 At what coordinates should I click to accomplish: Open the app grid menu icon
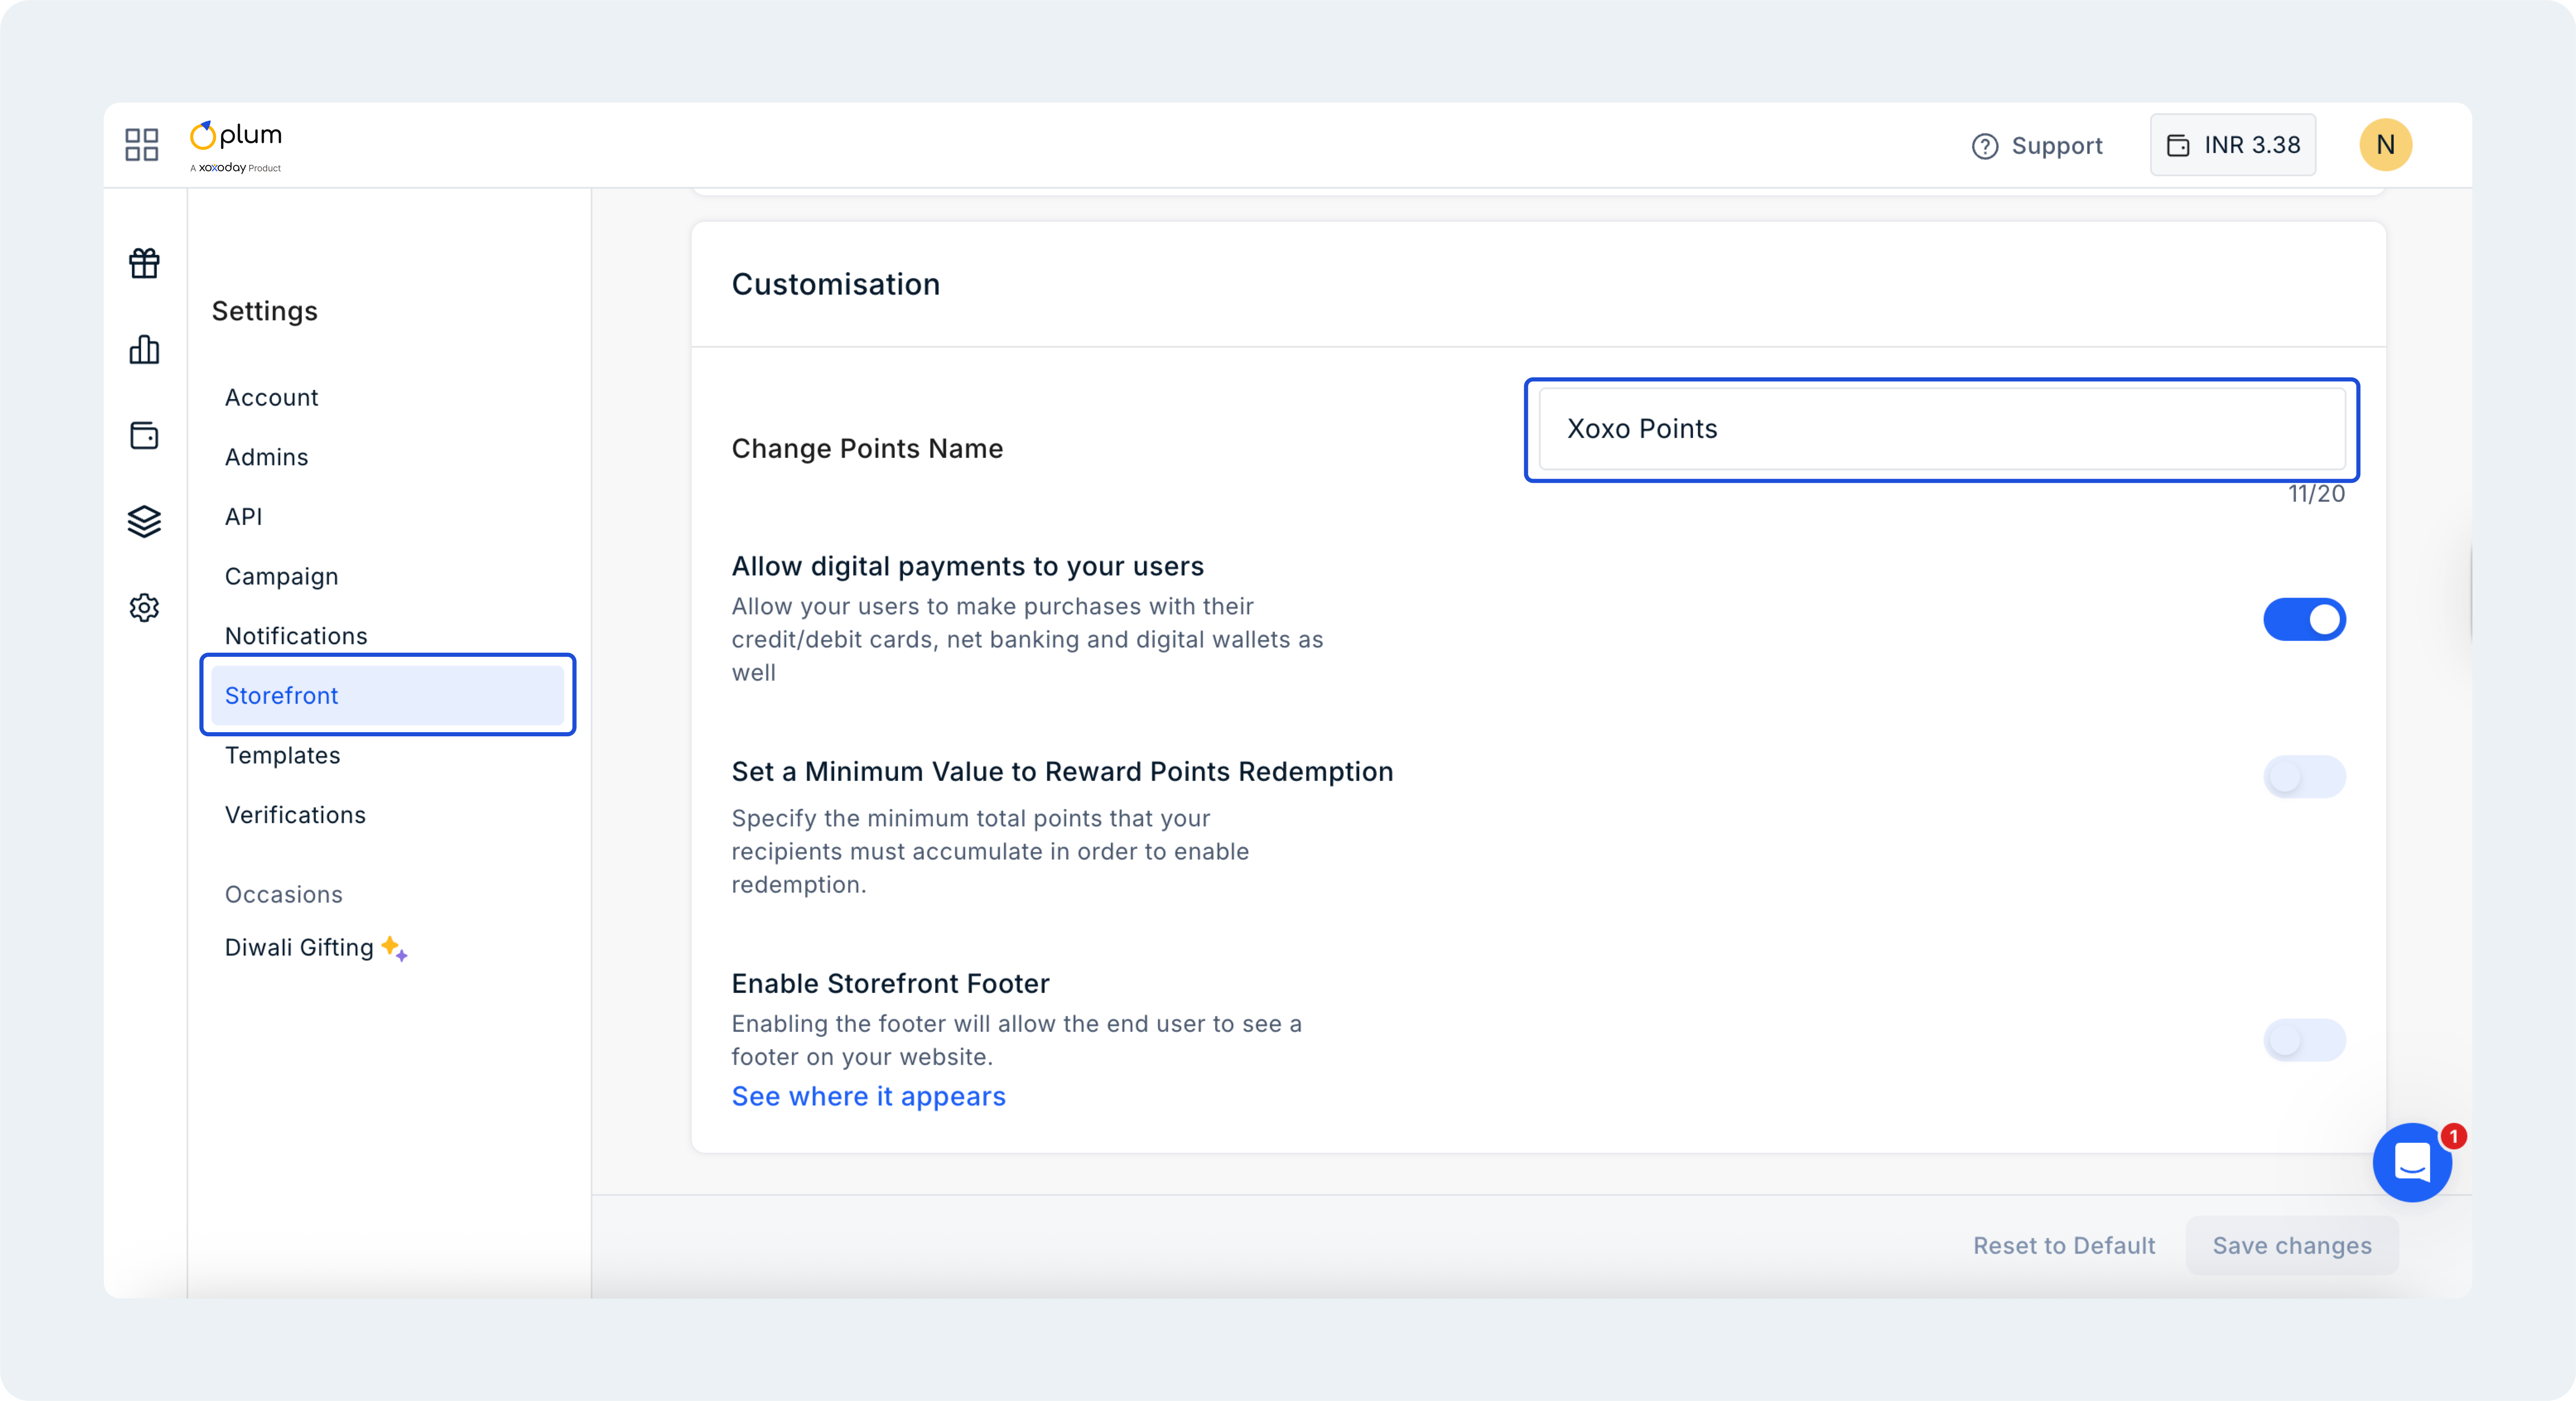[x=142, y=145]
